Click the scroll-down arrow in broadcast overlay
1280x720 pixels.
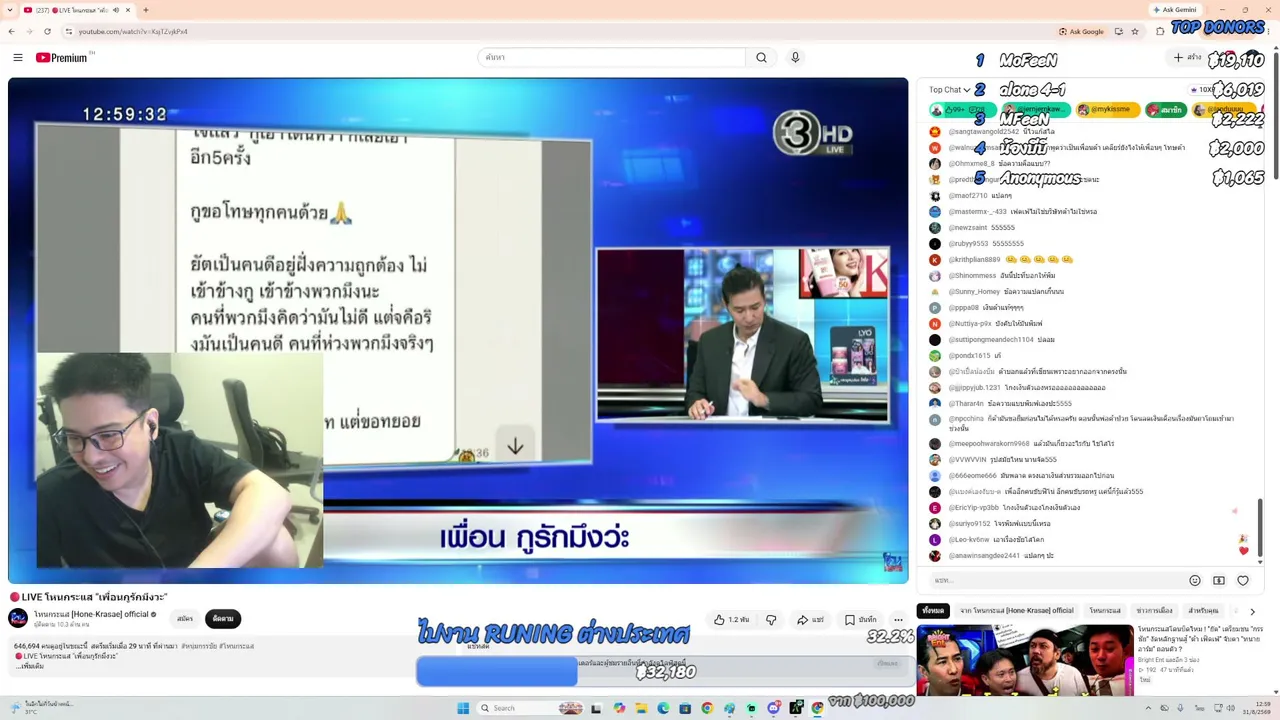515,447
